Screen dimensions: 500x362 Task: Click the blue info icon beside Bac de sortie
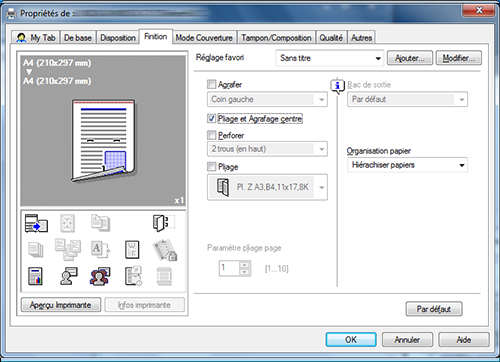coord(337,86)
